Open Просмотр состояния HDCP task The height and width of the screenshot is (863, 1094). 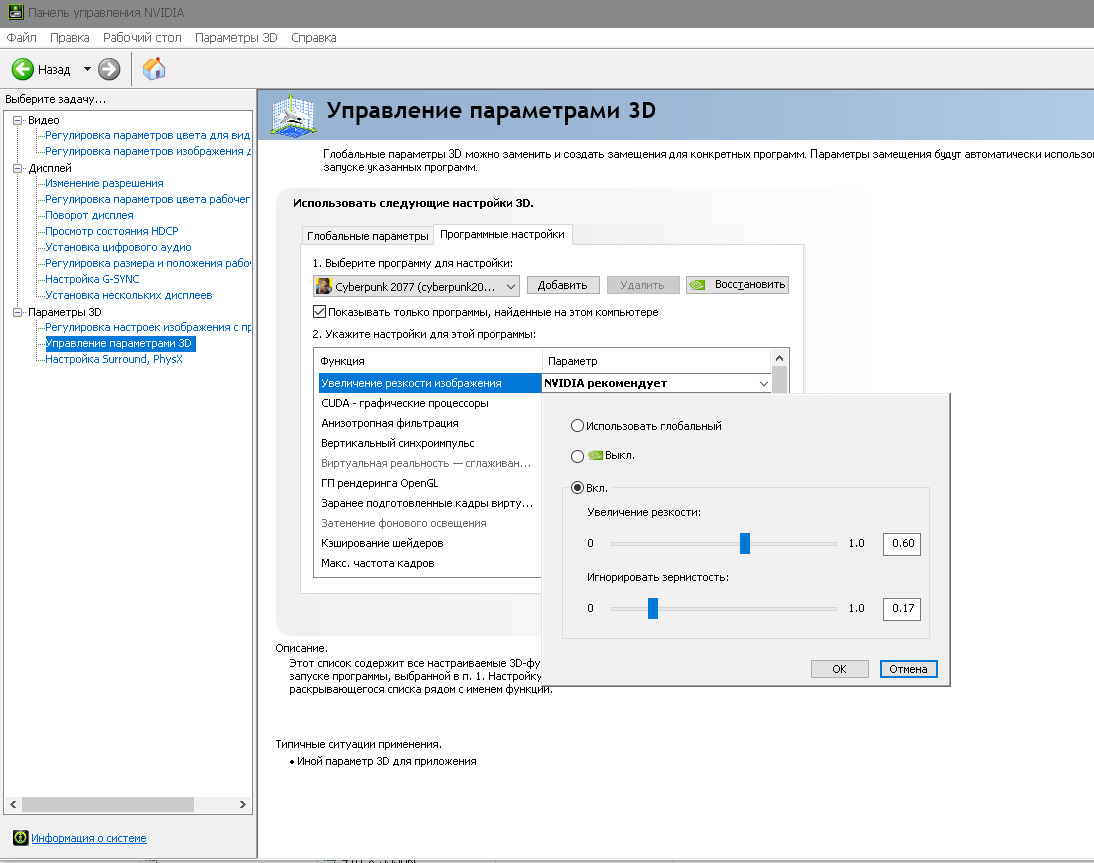coord(112,231)
